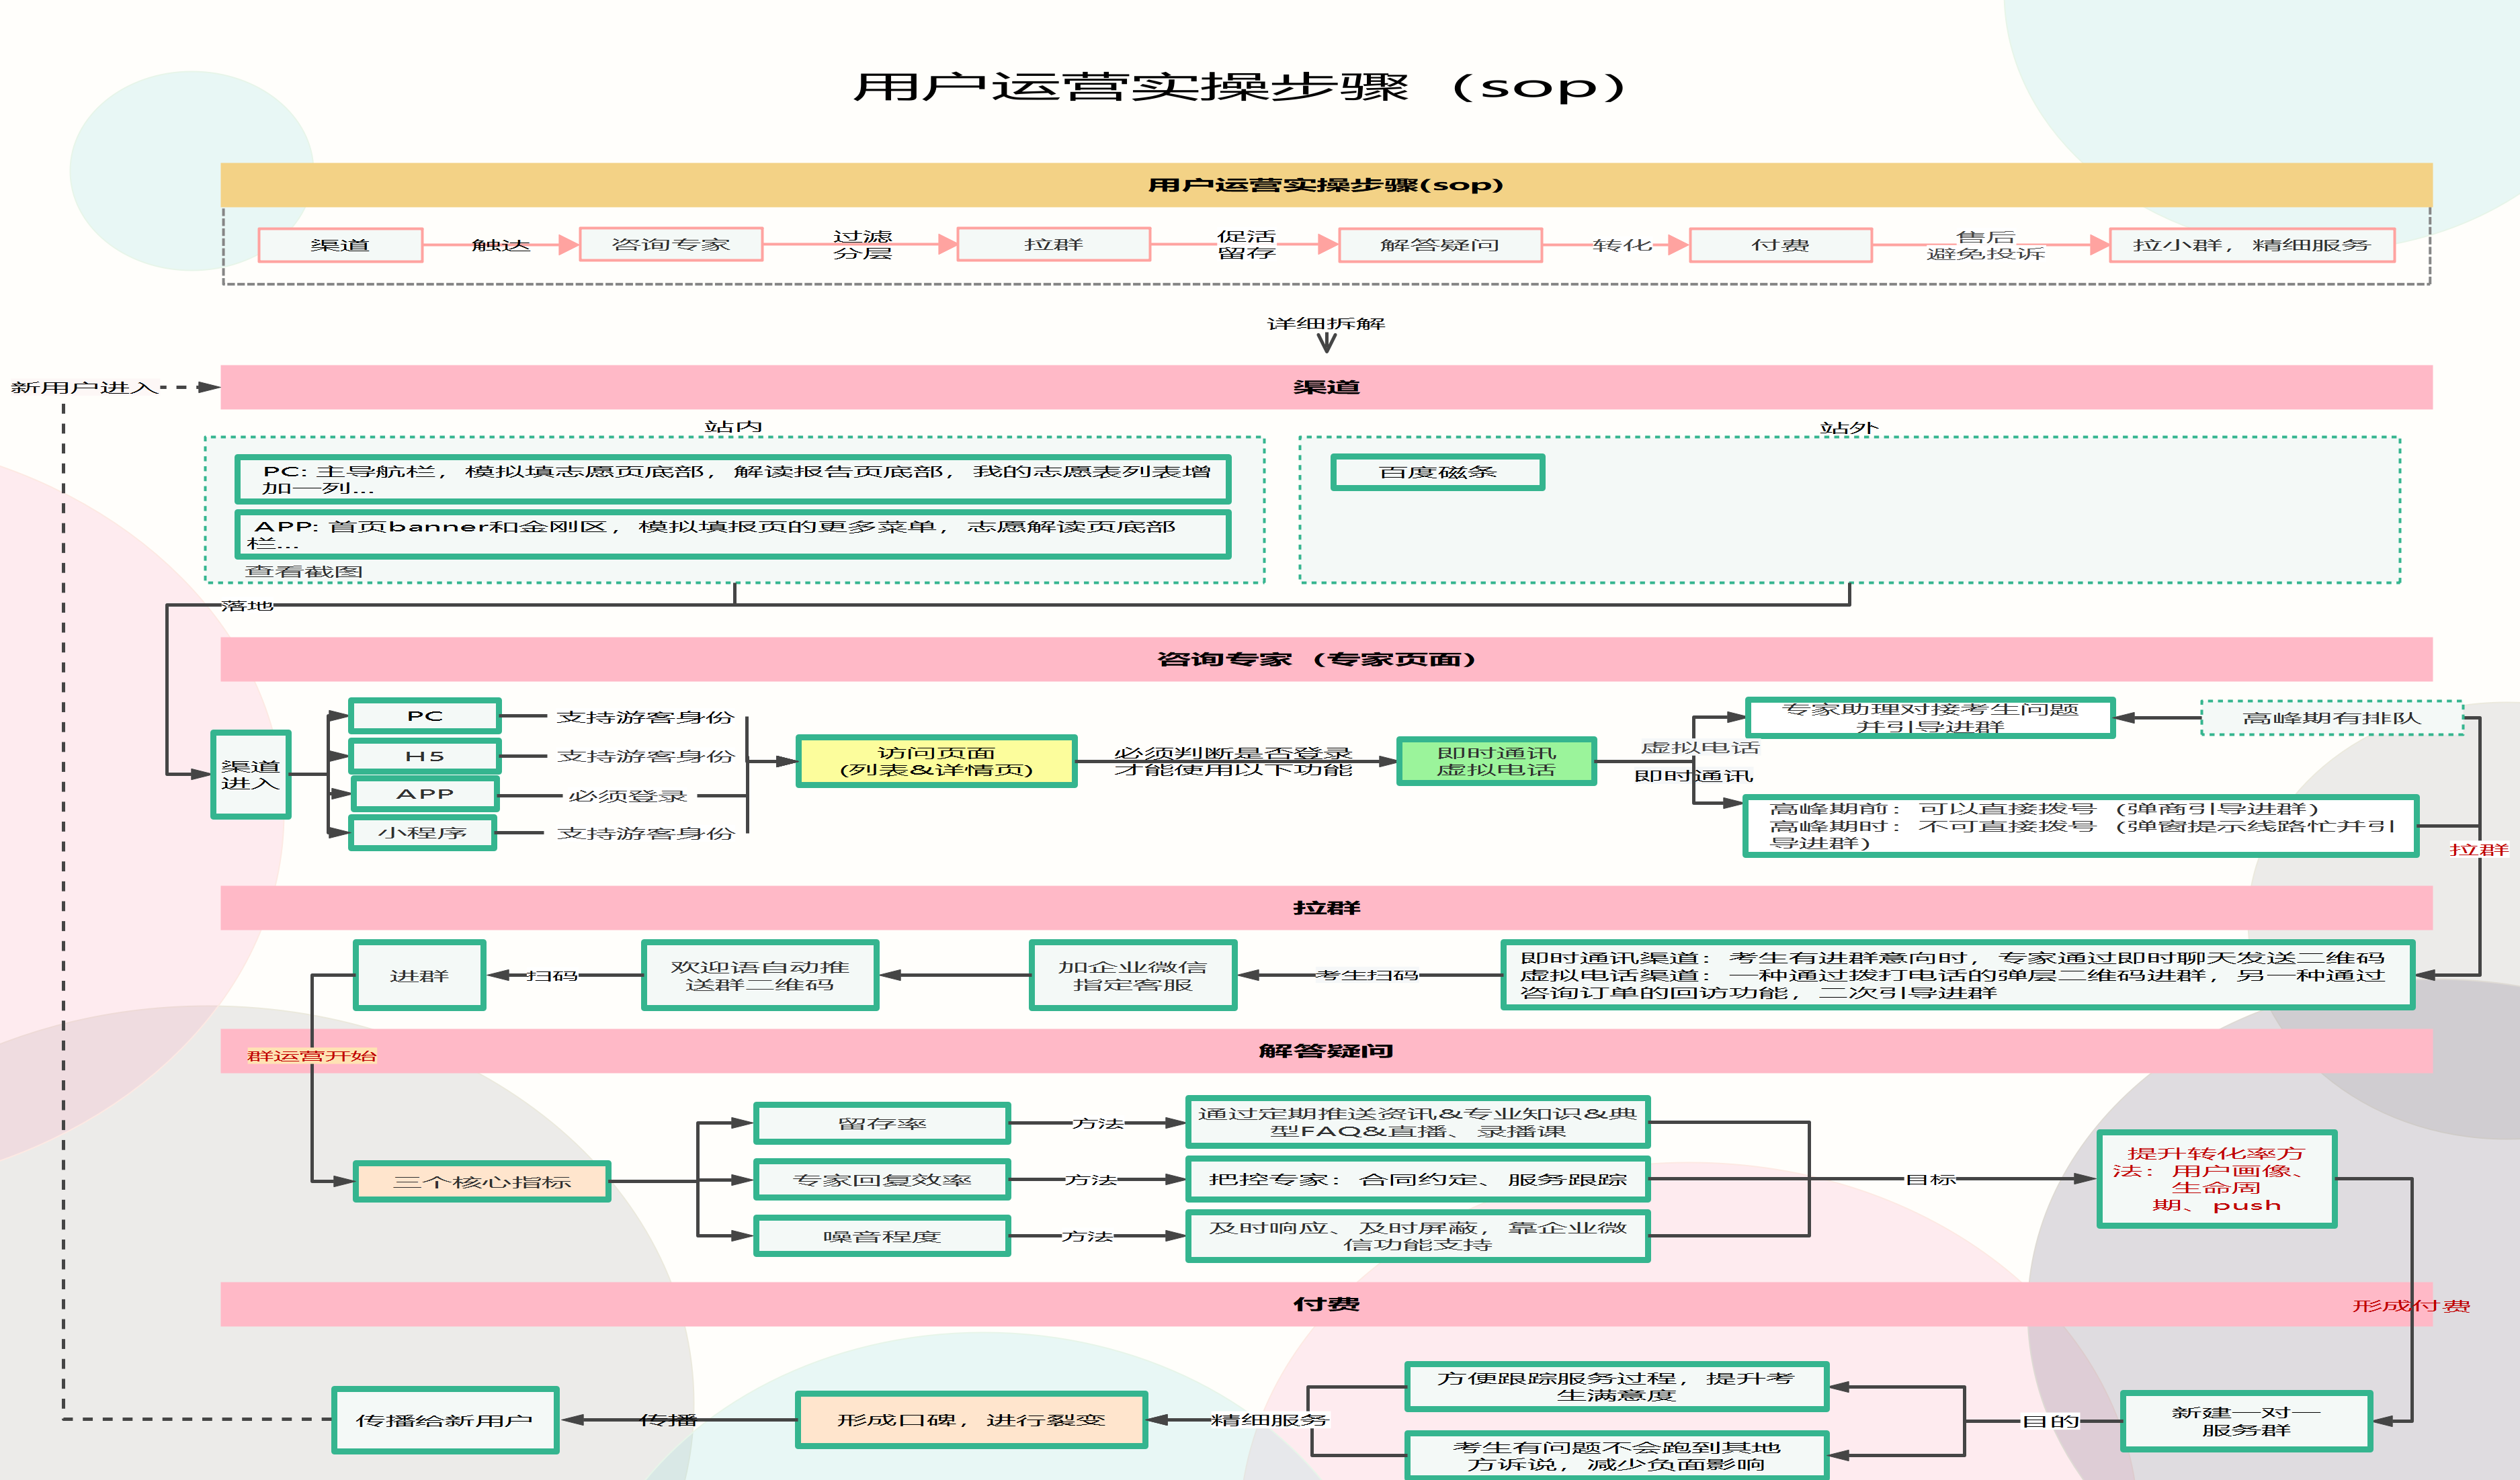Click the 精细服务 connector label

[x=1269, y=1419]
